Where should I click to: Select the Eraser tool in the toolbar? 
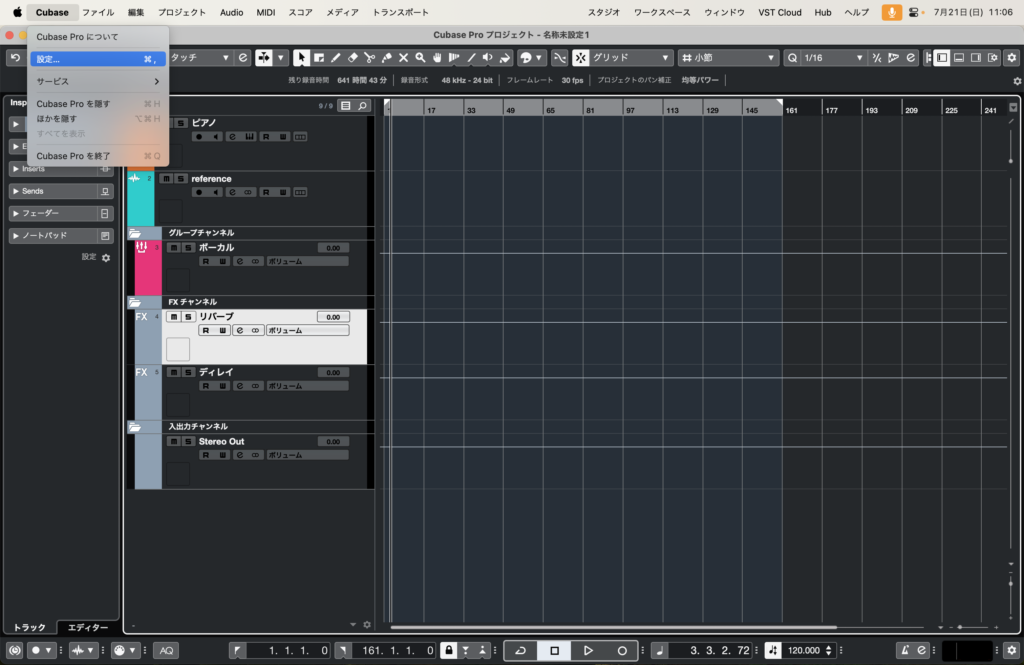[352, 58]
